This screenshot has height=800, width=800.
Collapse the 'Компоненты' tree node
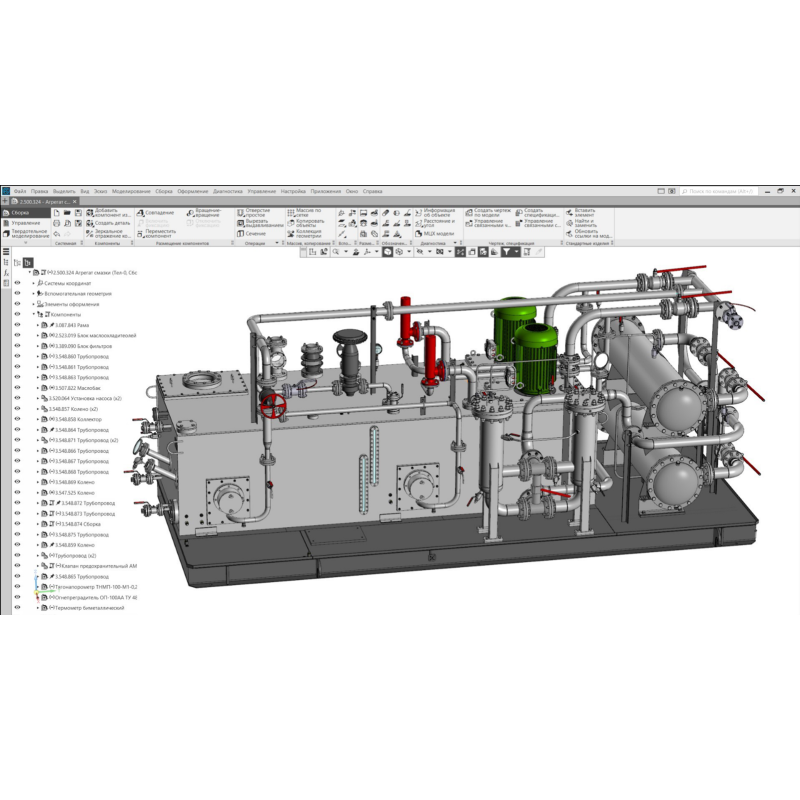[32, 314]
